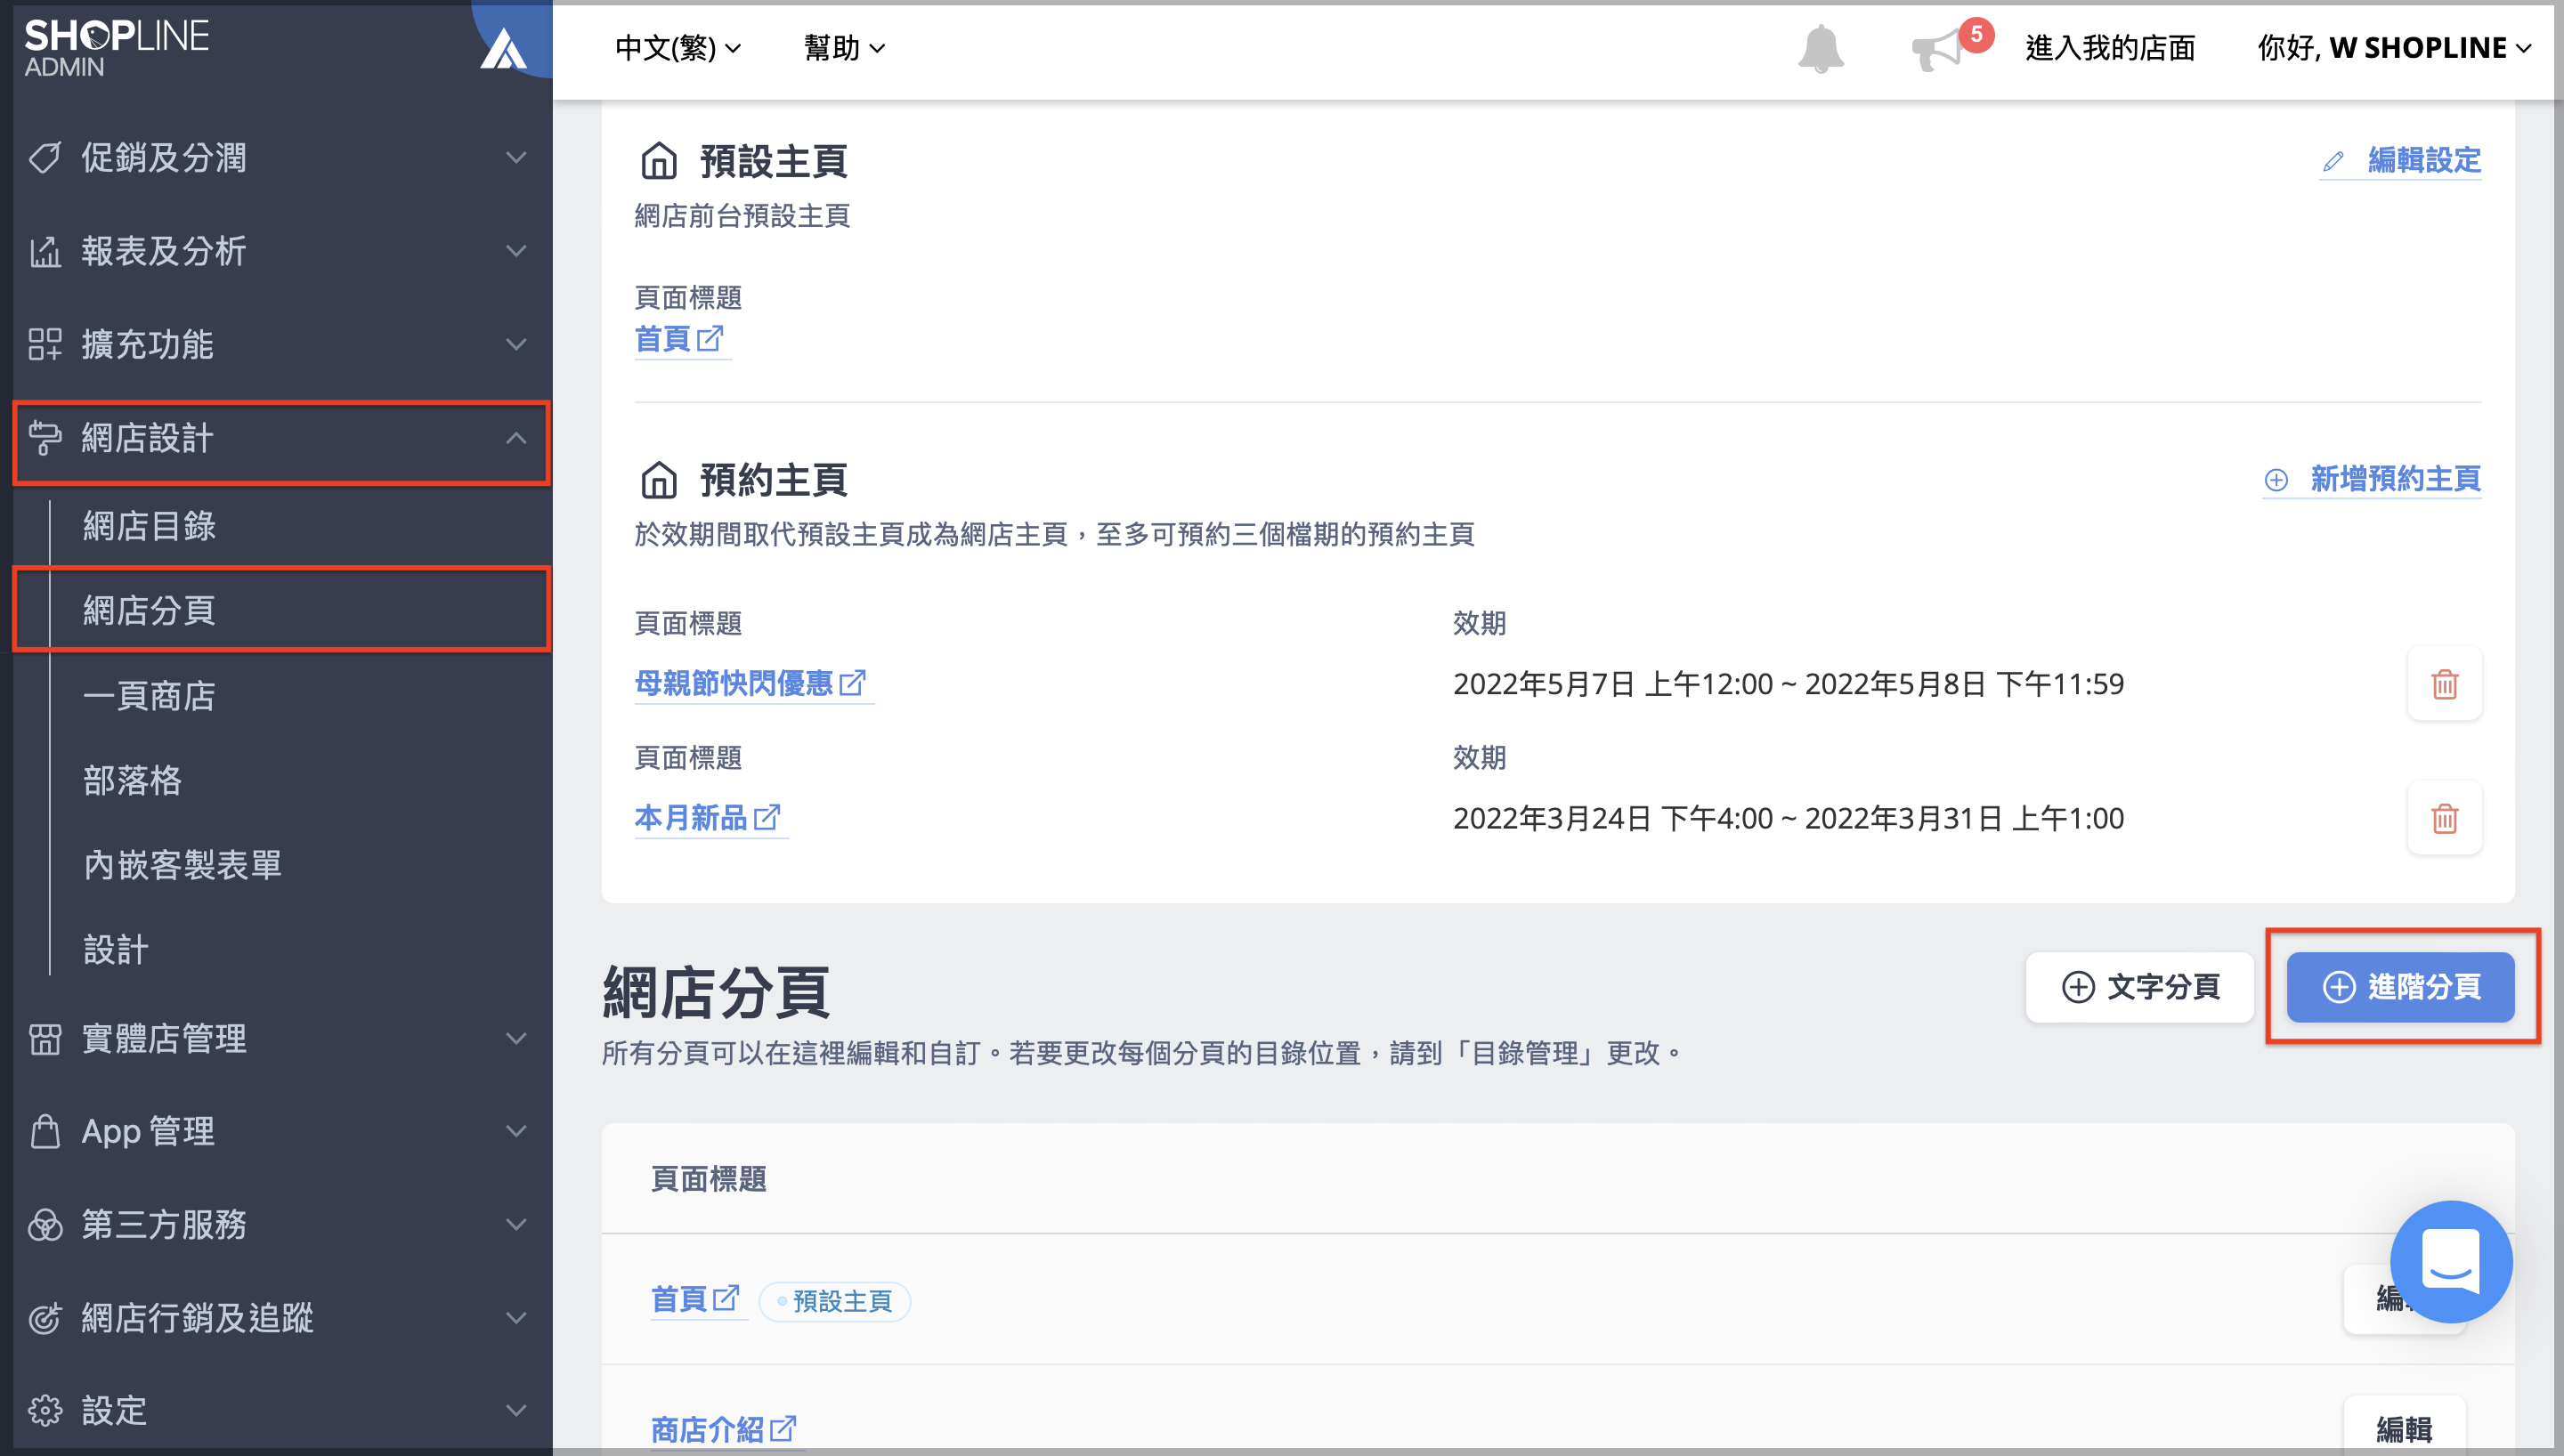Open the 中文(繁) language dropdown

[678, 48]
